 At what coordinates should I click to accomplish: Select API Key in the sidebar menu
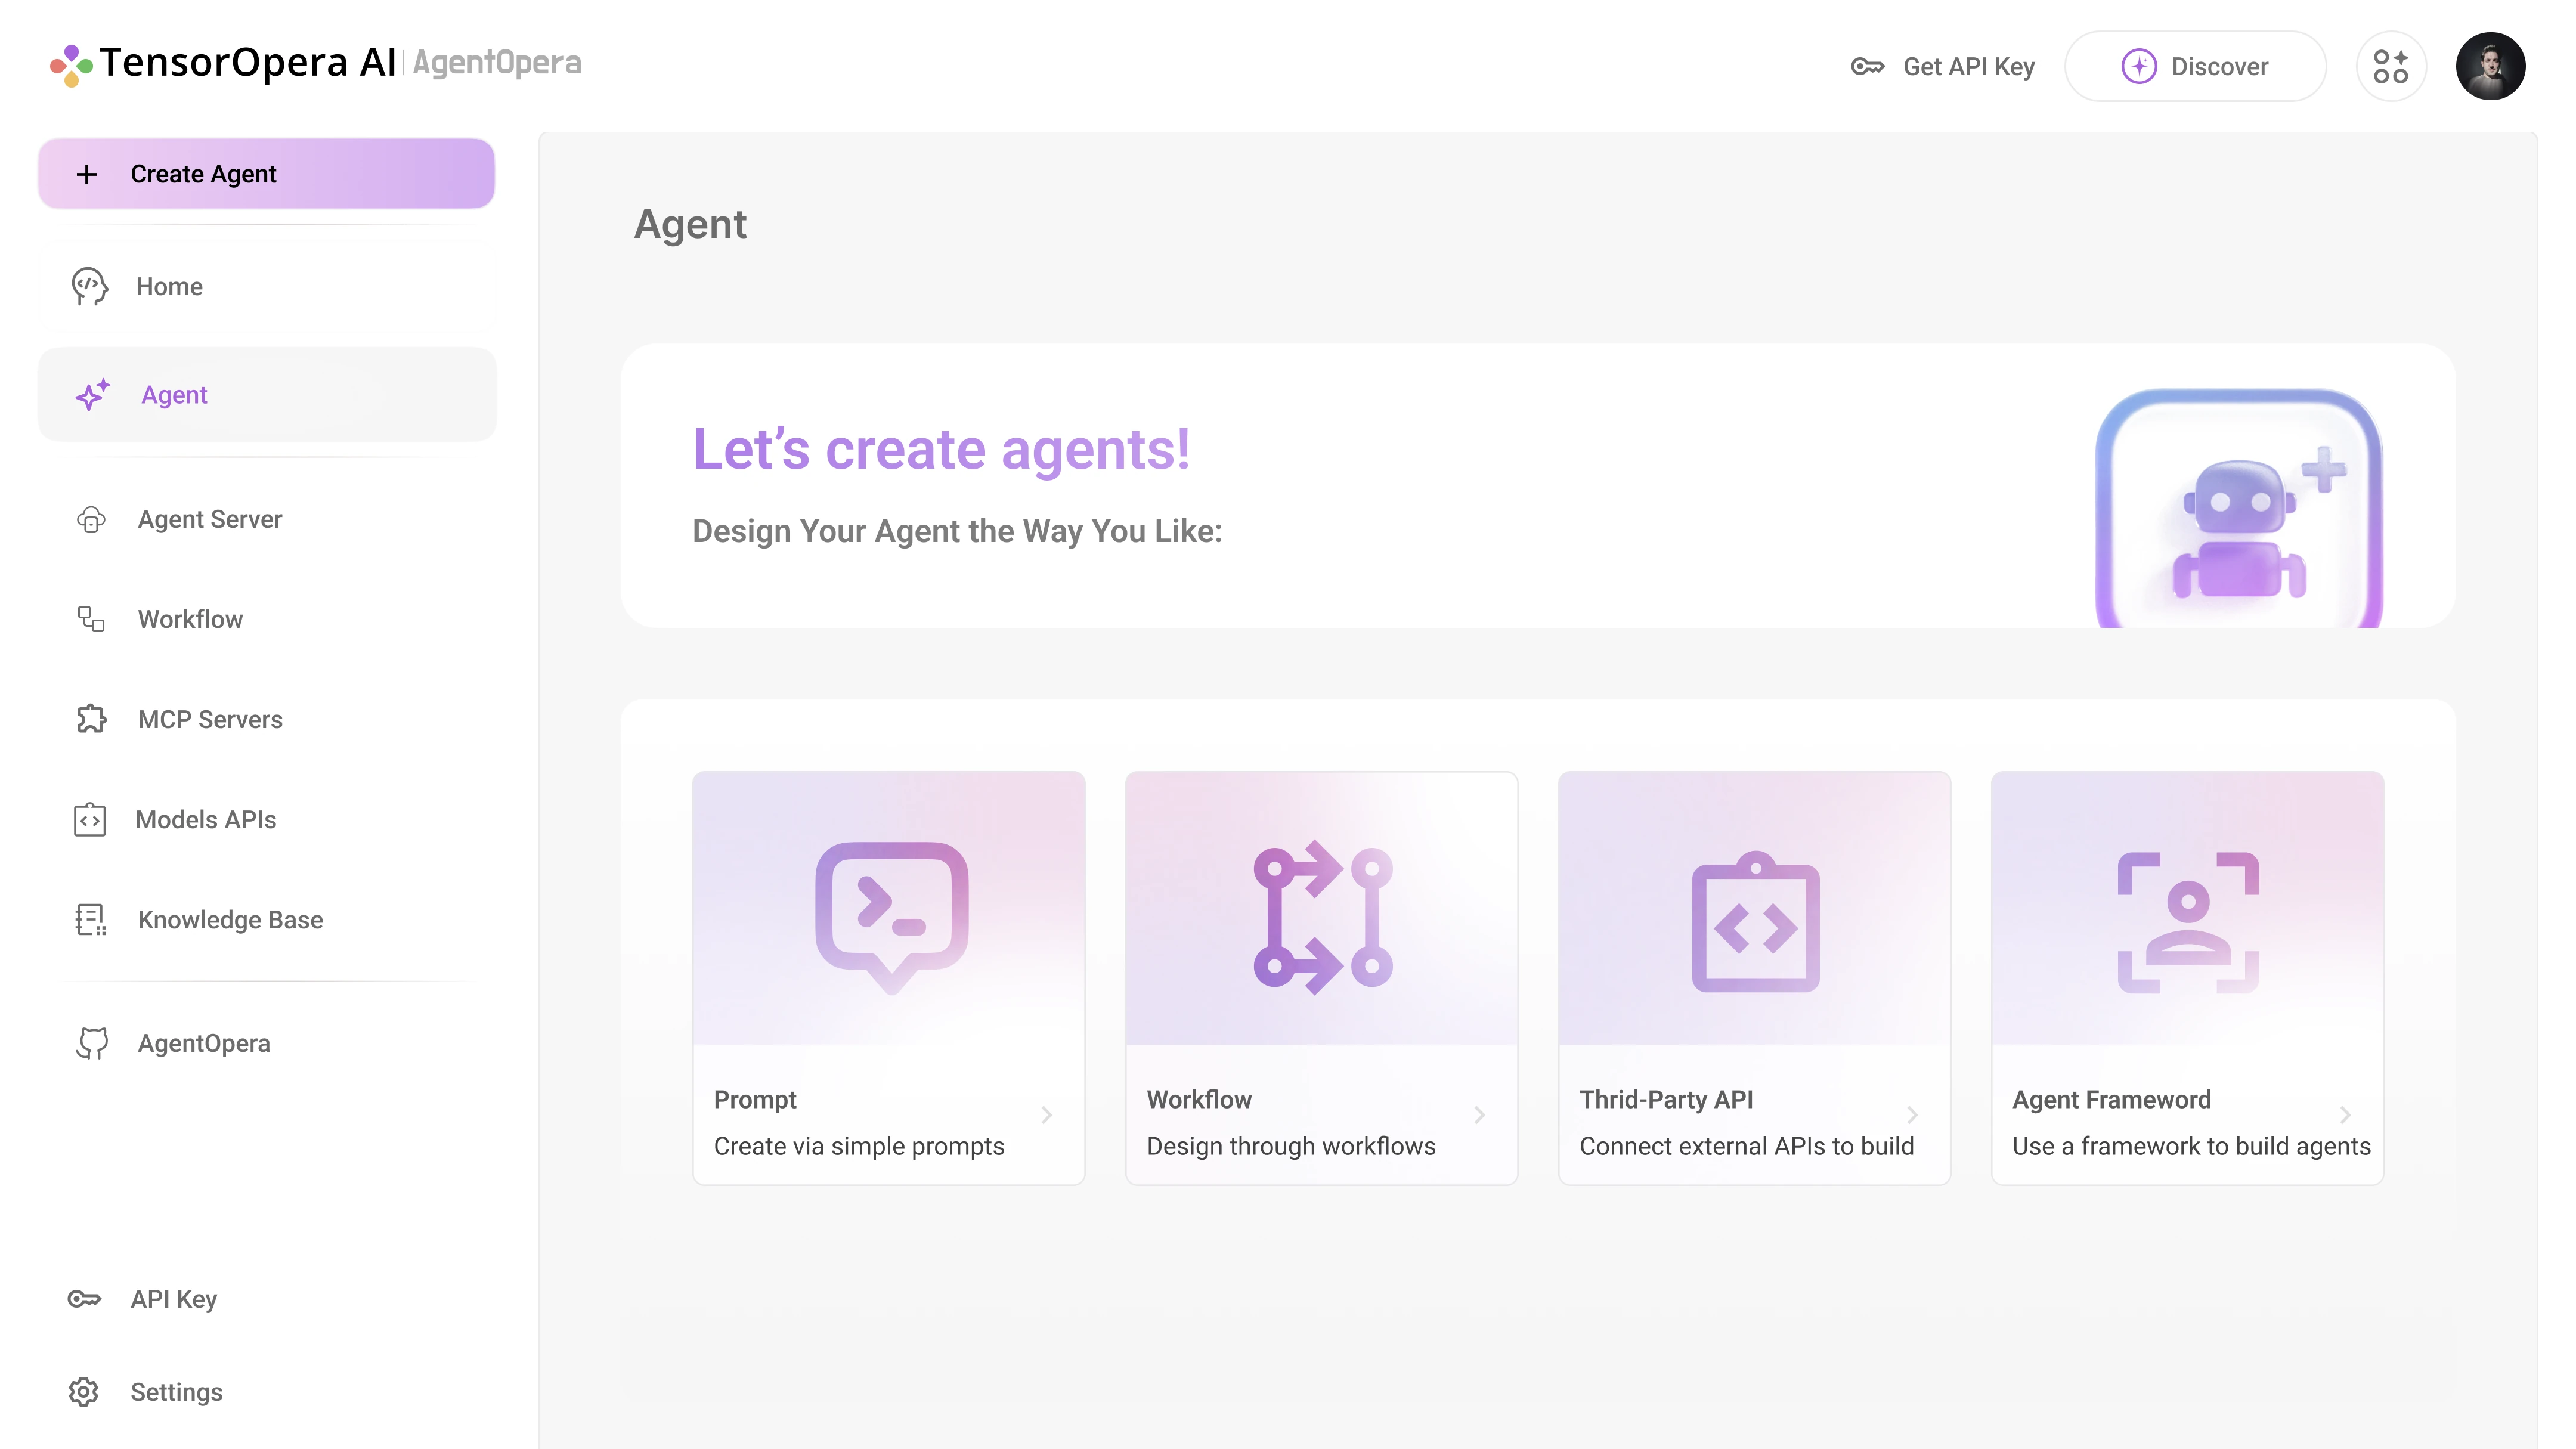(x=174, y=1298)
